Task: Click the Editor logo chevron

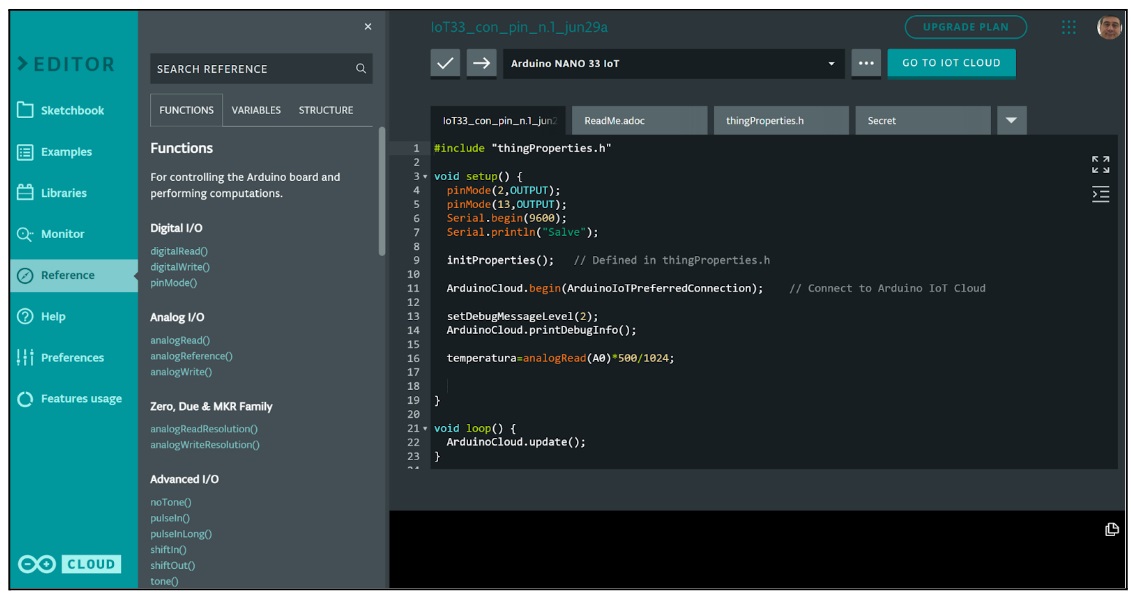Action: (x=23, y=64)
